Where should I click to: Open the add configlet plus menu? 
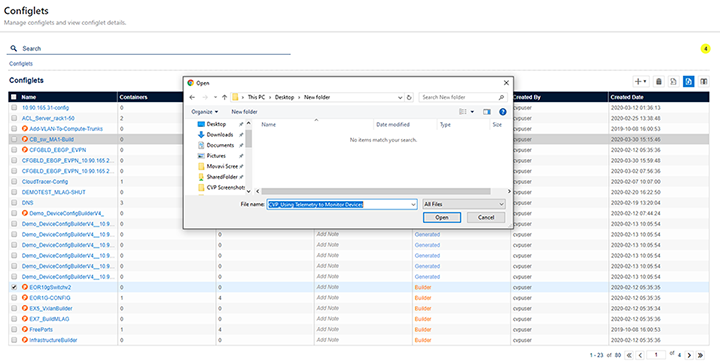point(641,81)
